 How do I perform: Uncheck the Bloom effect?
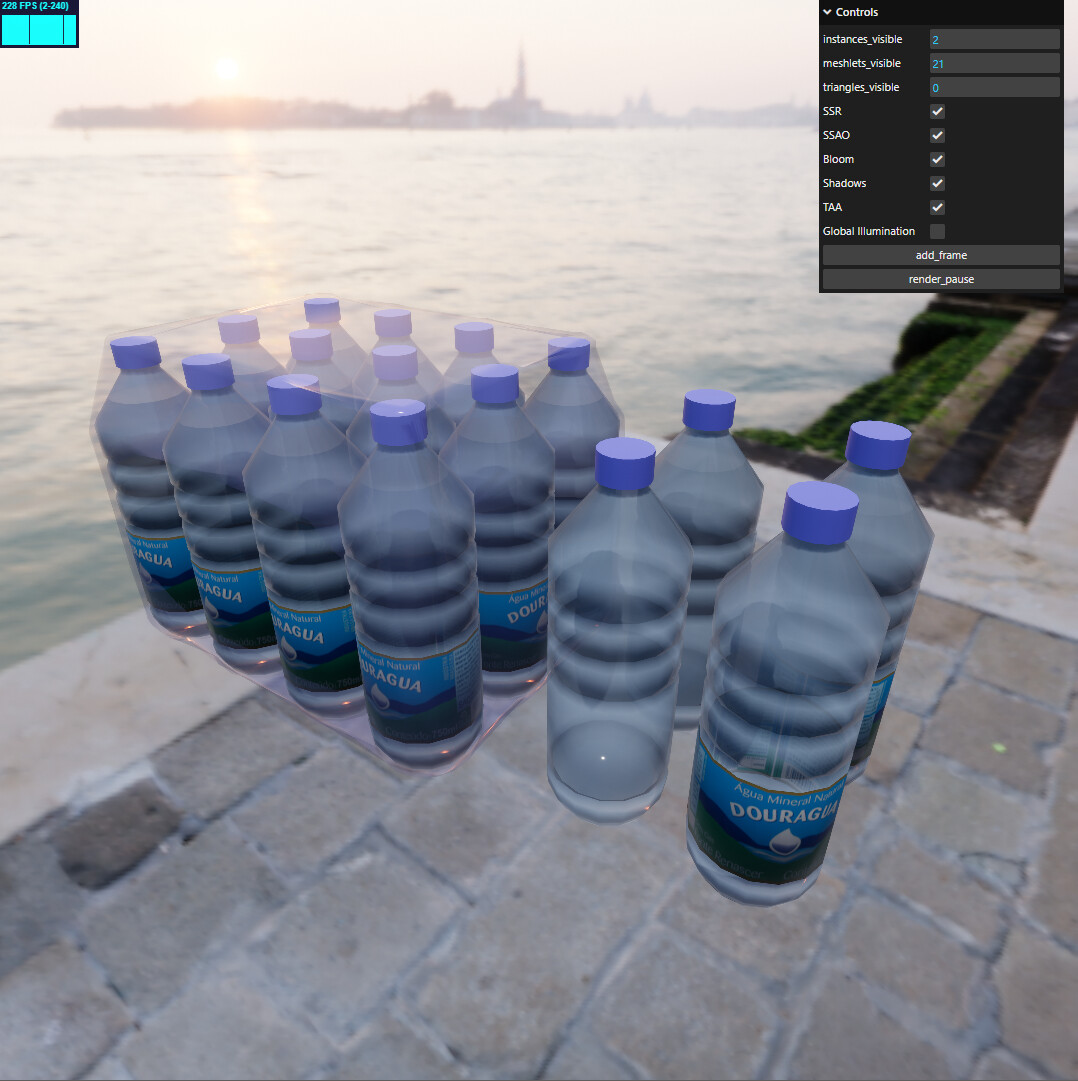click(x=937, y=159)
